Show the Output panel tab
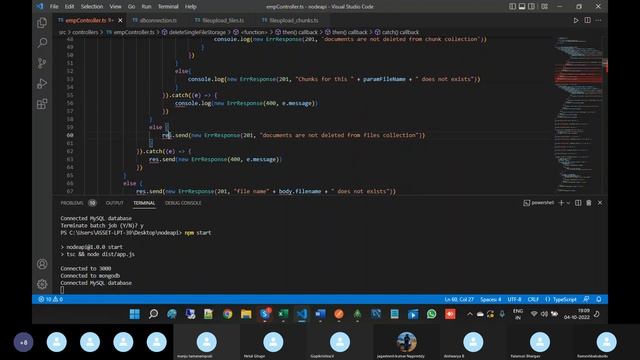 coord(114,203)
